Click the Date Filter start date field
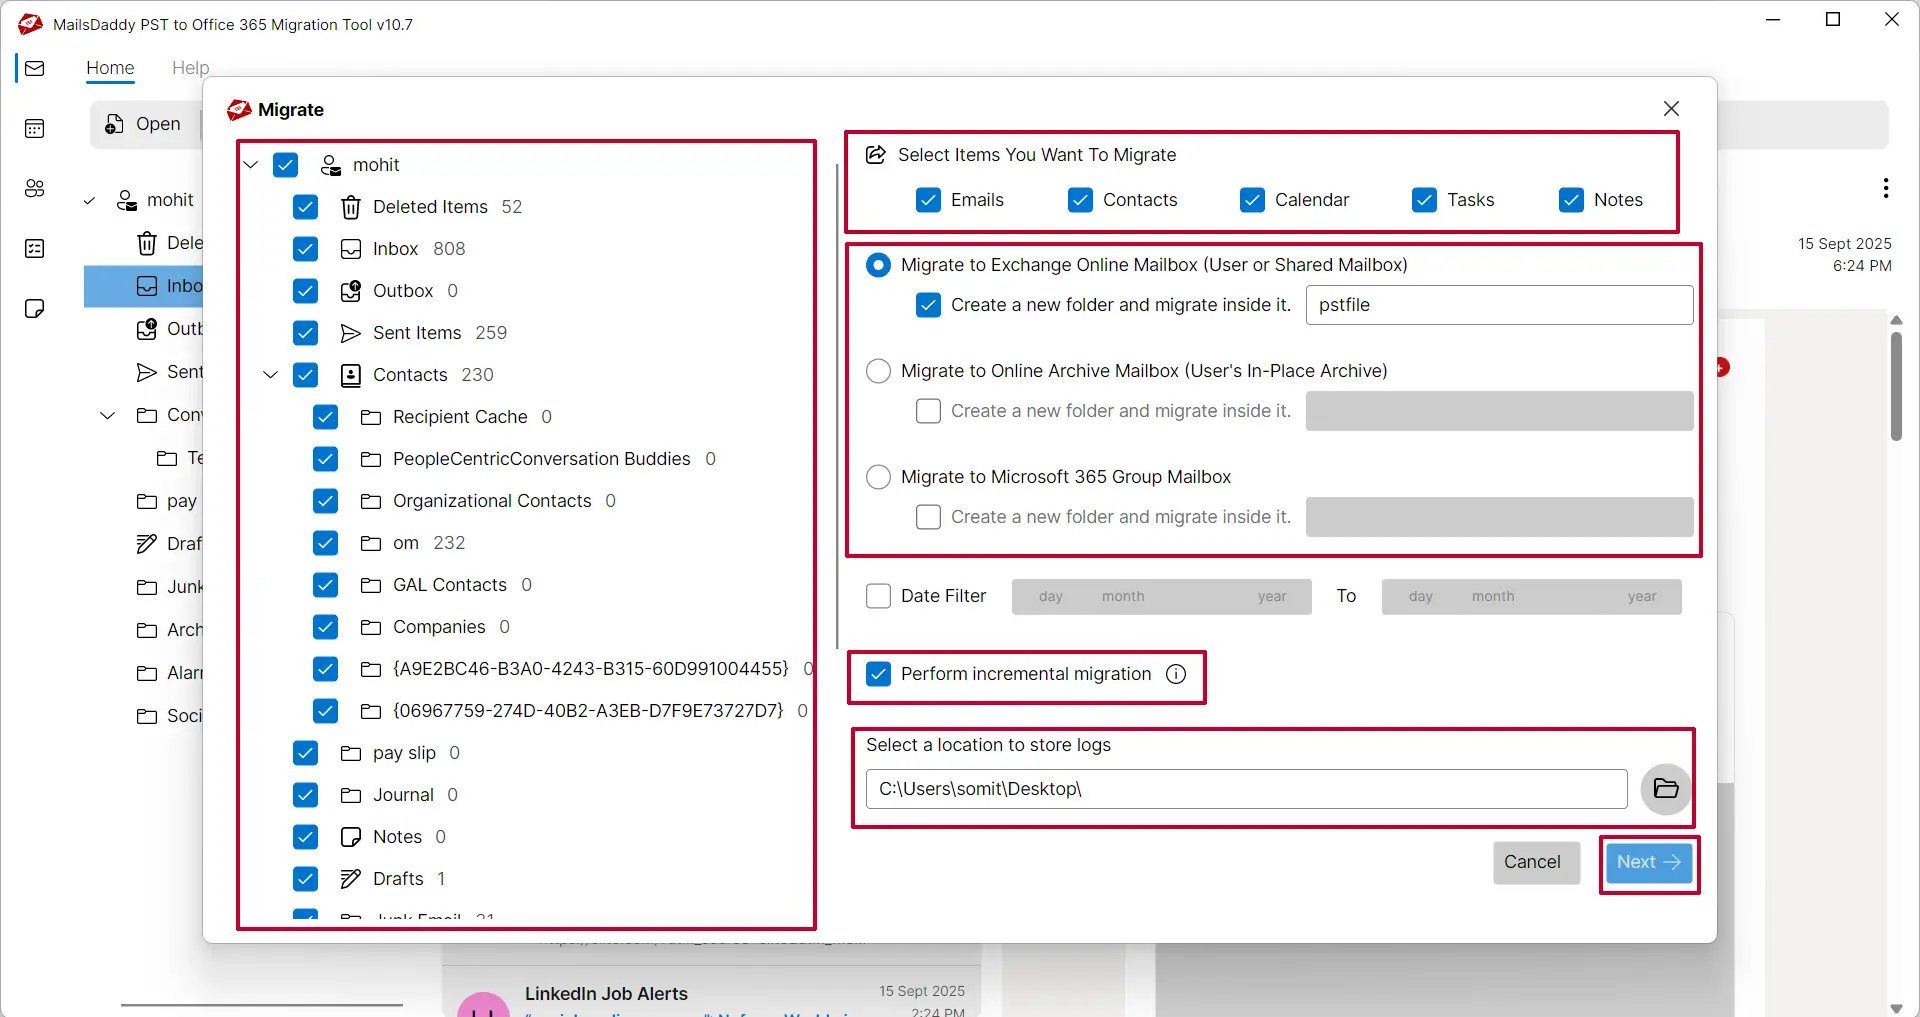Screen dimensions: 1920x1017 click(1161, 597)
